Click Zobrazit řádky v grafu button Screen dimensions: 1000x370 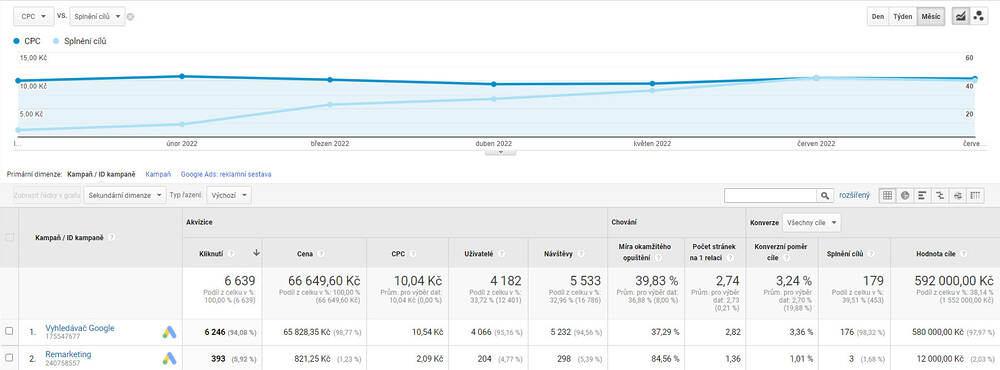[47, 195]
